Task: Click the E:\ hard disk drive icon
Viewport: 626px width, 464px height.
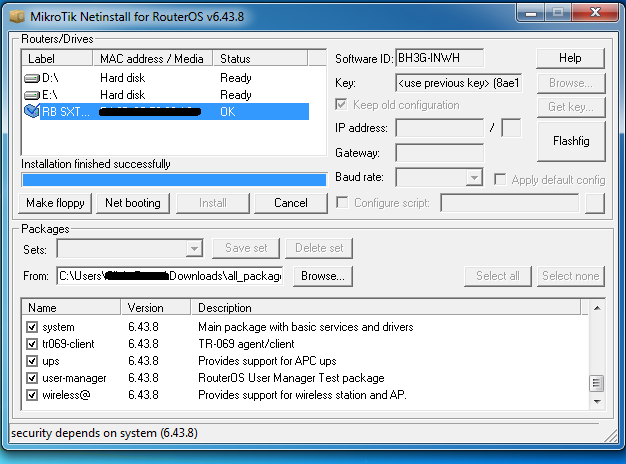Action: tap(32, 95)
